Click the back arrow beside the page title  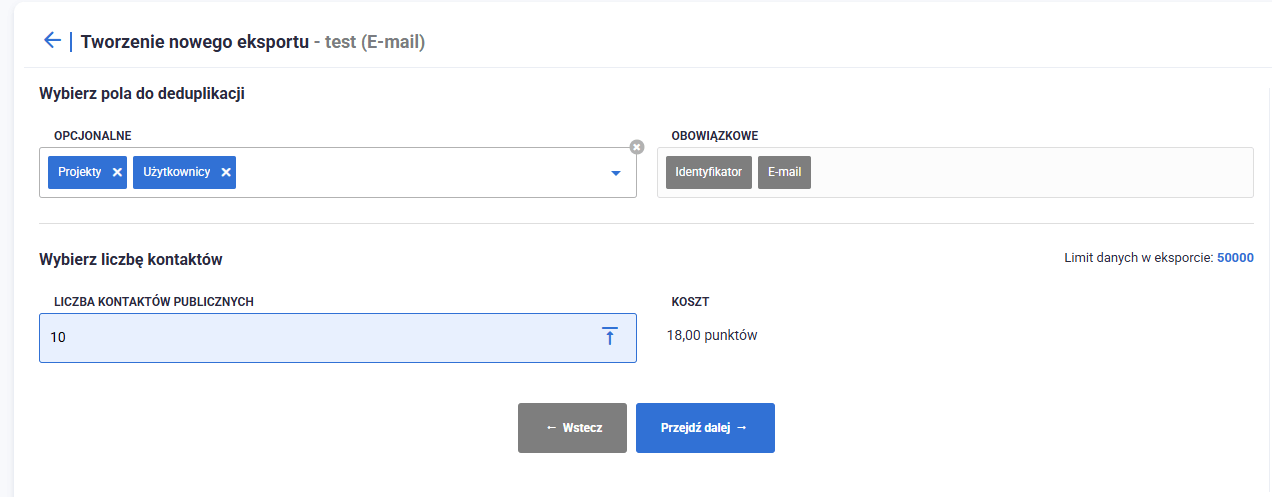tap(52, 40)
